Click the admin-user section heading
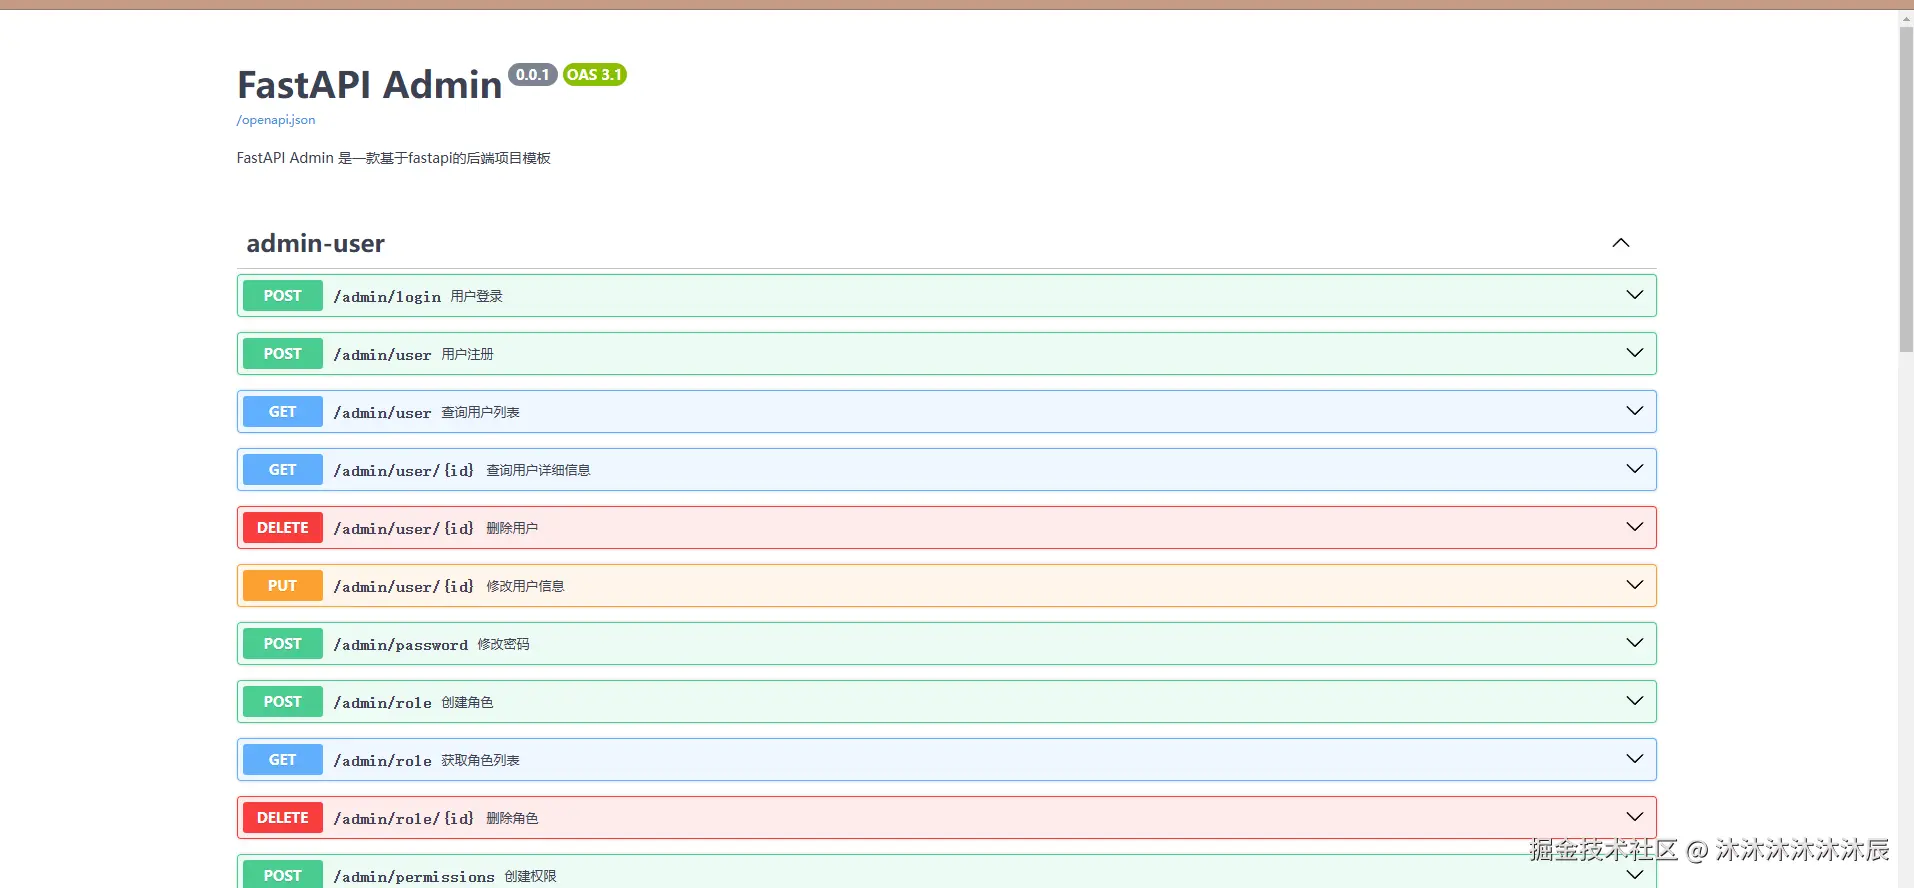 click(x=315, y=243)
